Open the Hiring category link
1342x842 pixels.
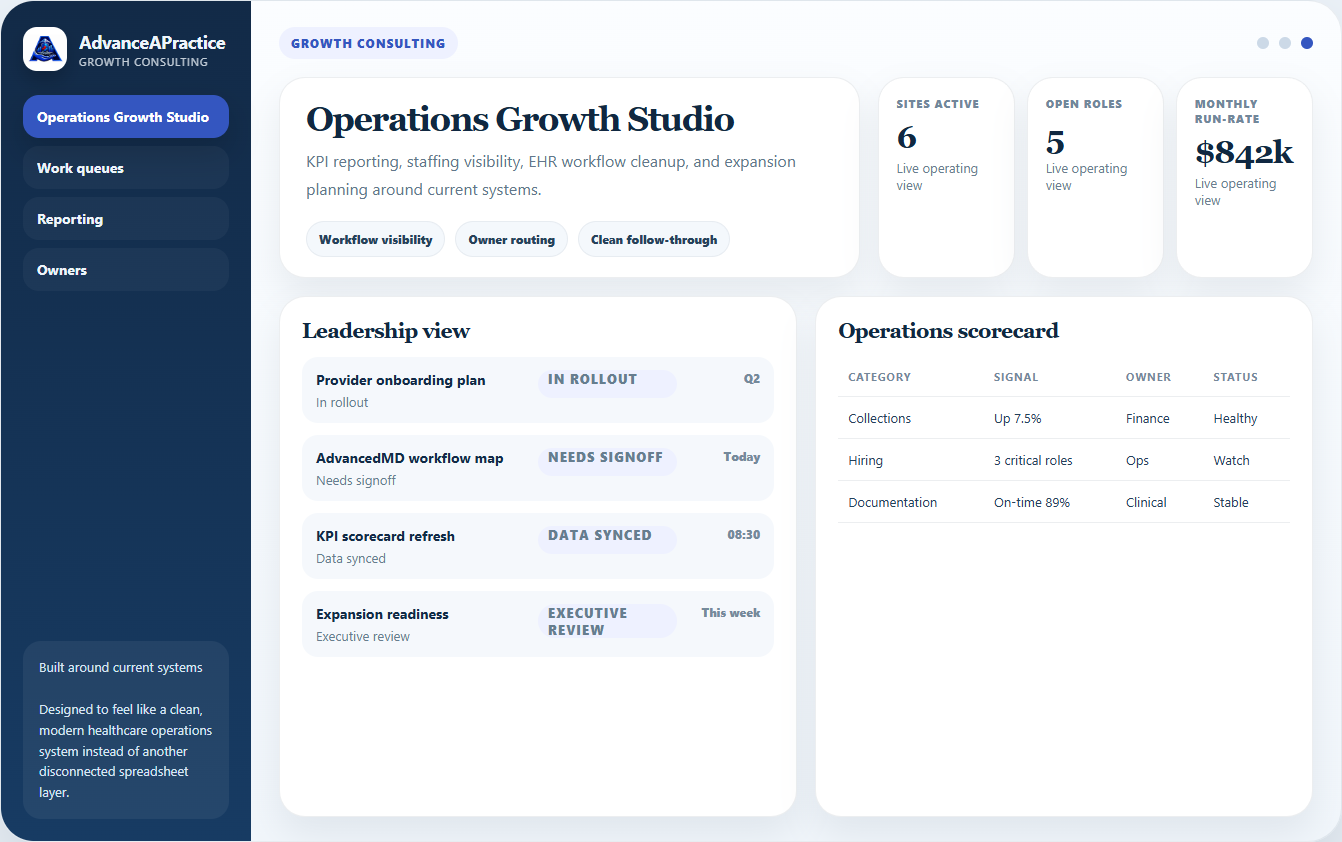[864, 460]
